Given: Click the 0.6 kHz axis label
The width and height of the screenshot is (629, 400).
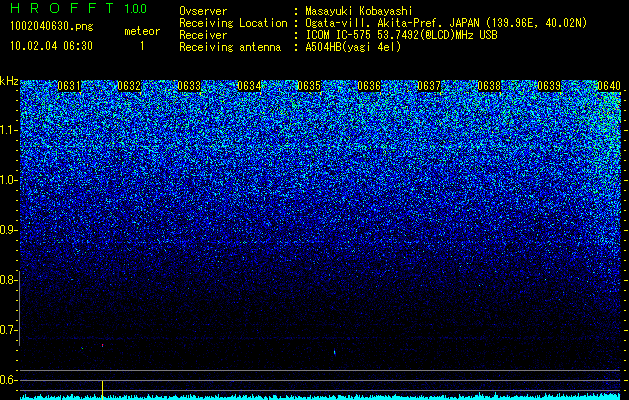Looking at the screenshot, I should coord(8,380).
